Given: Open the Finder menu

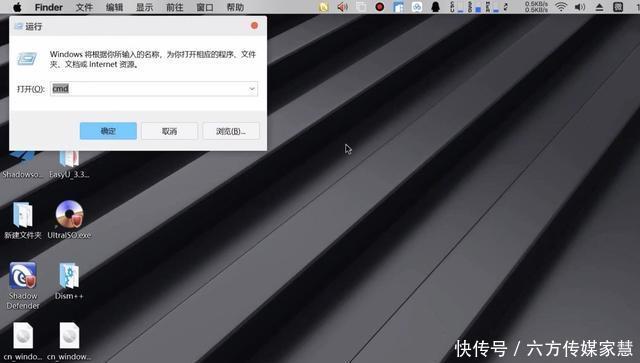Looking at the screenshot, I should click(49, 7).
